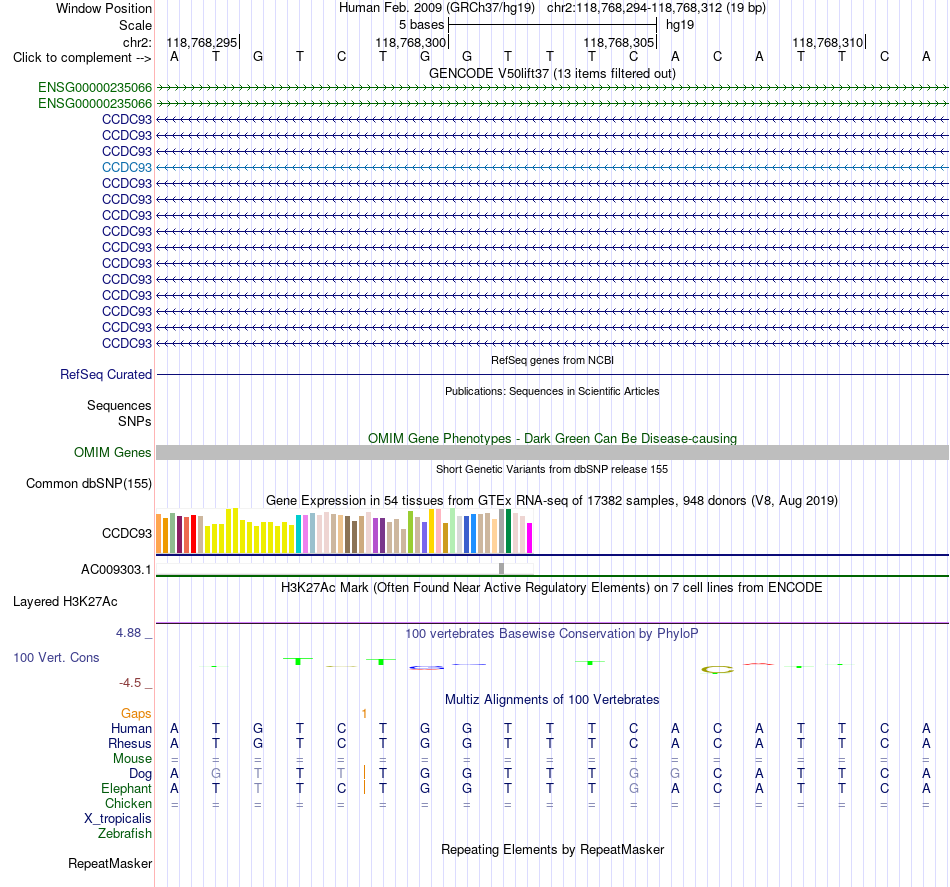Image resolution: width=950 pixels, height=887 pixels.
Task: Select the Elephant species alignment label
Action: 127,788
